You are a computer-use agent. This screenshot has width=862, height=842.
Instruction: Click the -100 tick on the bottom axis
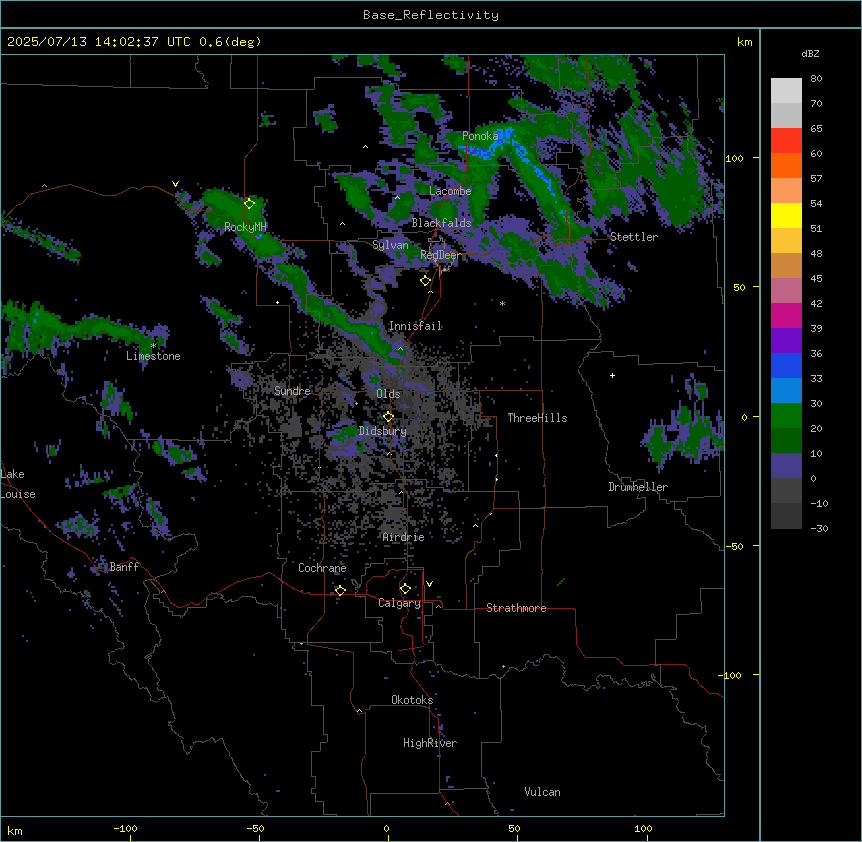[x=125, y=828]
